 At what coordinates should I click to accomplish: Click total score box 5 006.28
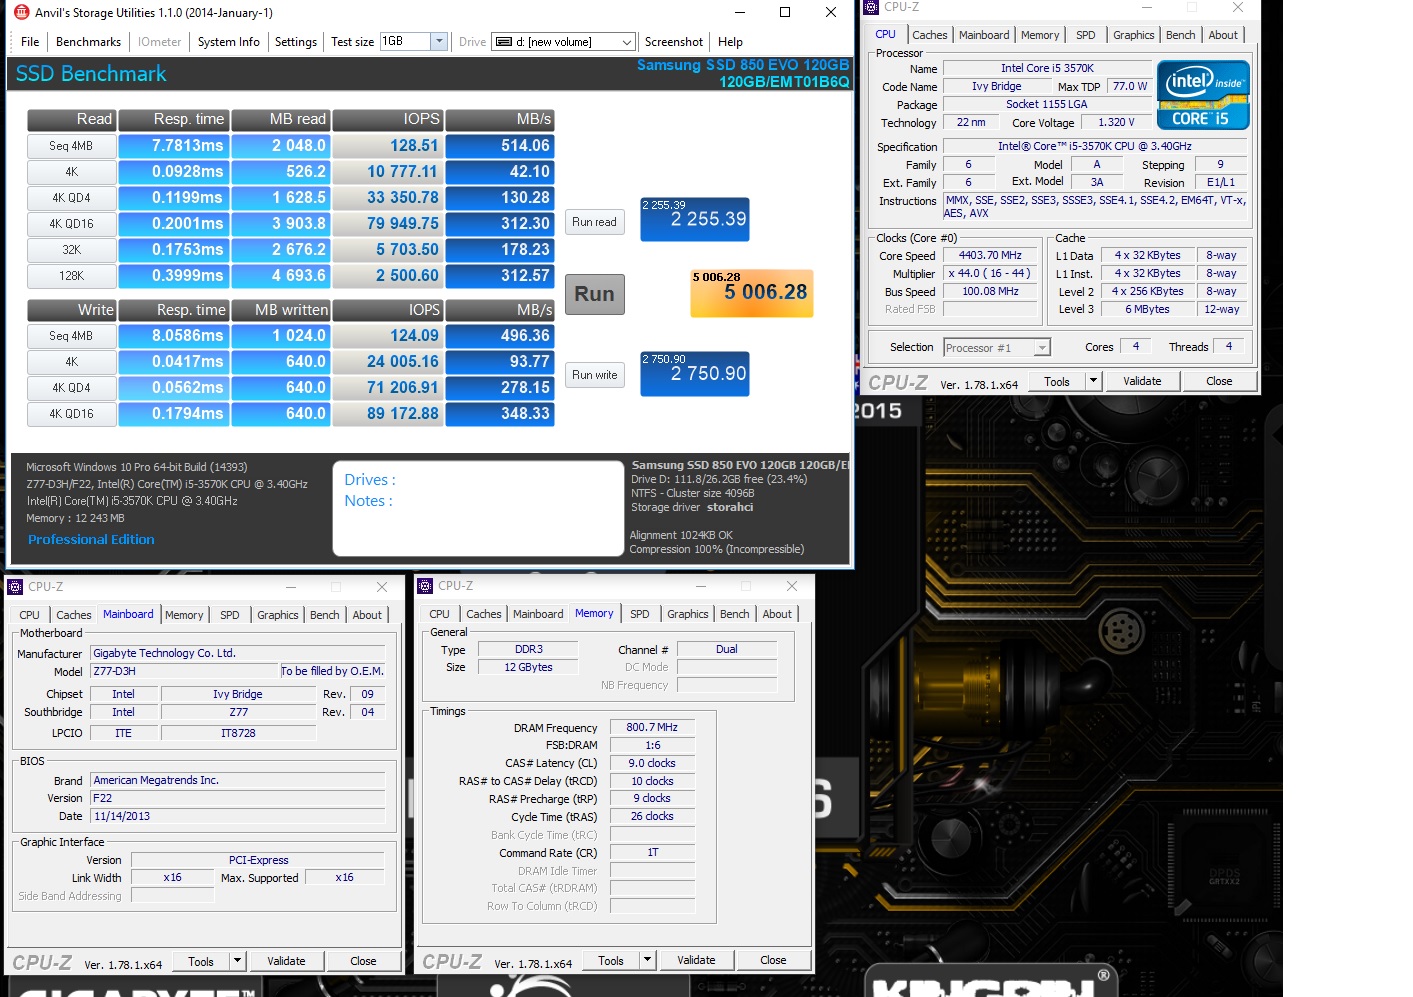(752, 293)
